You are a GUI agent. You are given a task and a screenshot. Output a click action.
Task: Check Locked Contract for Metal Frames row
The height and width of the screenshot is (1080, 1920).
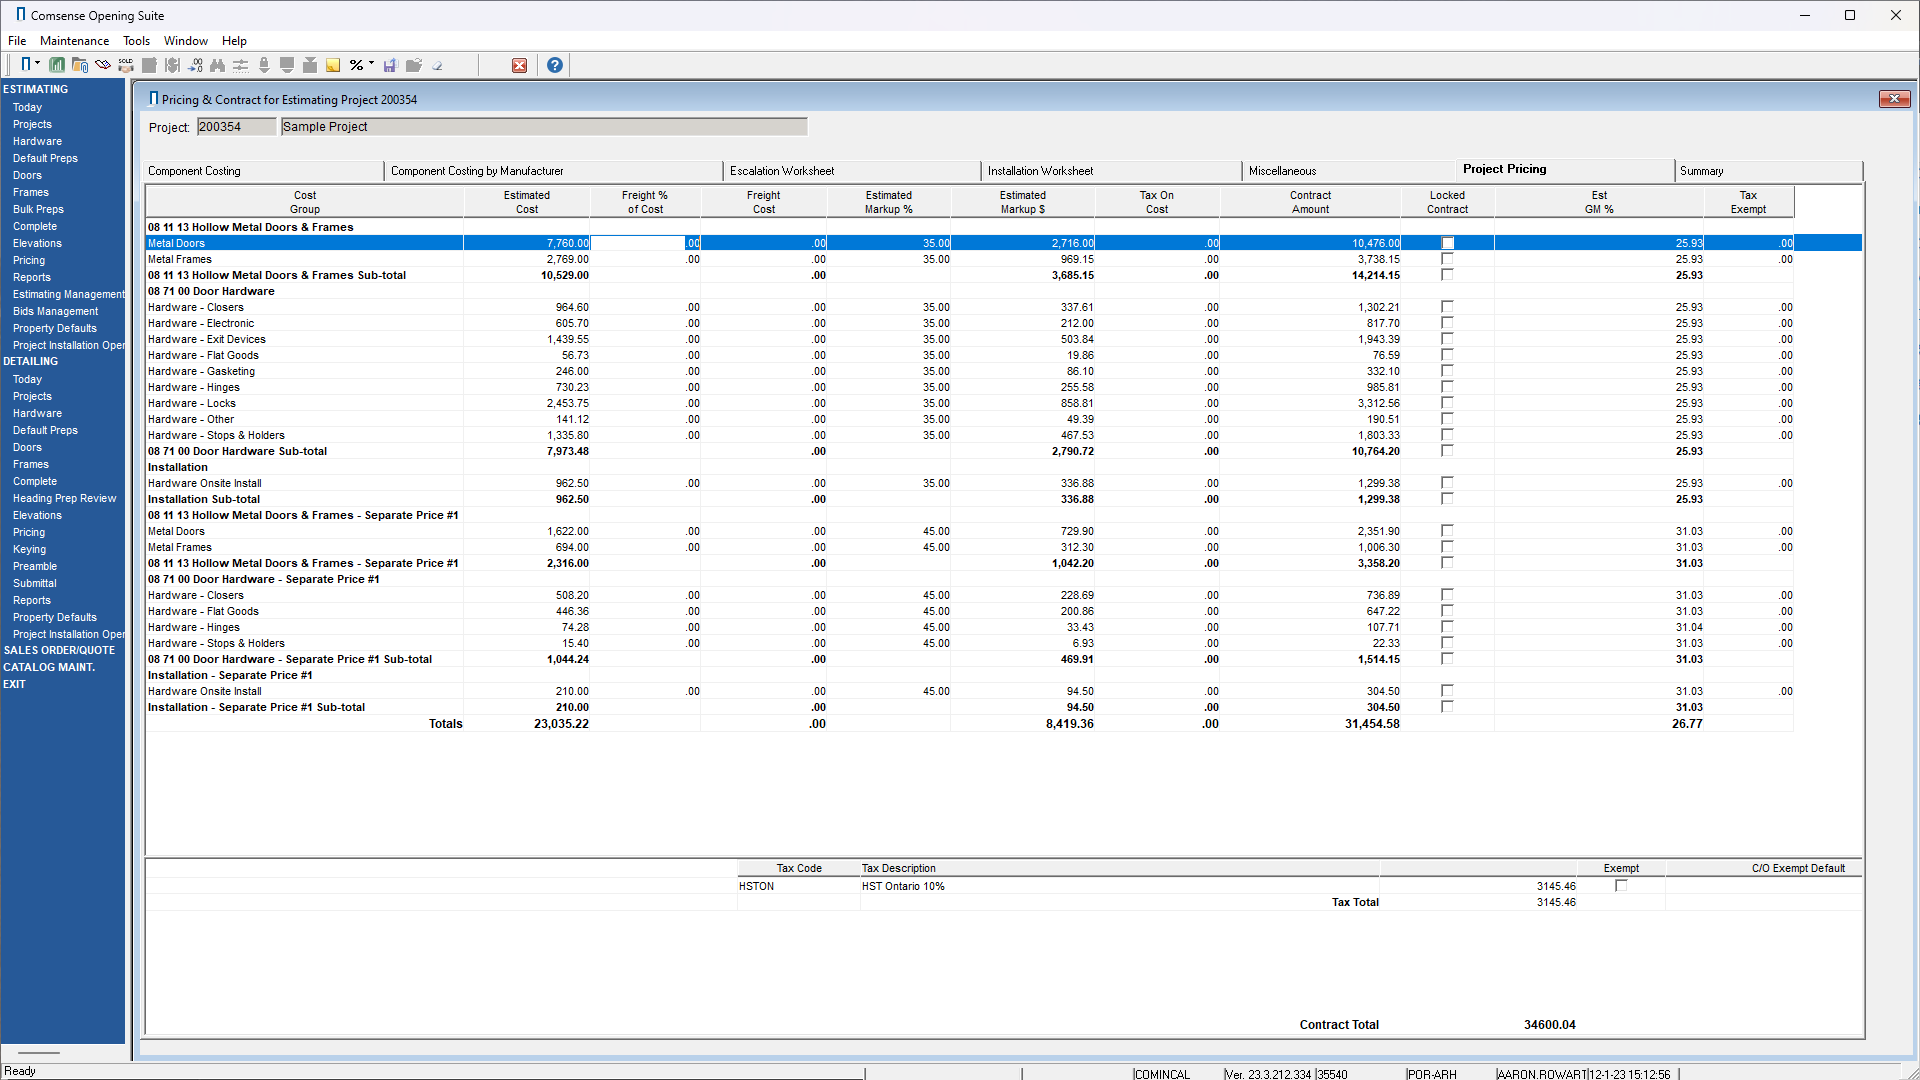1447,259
